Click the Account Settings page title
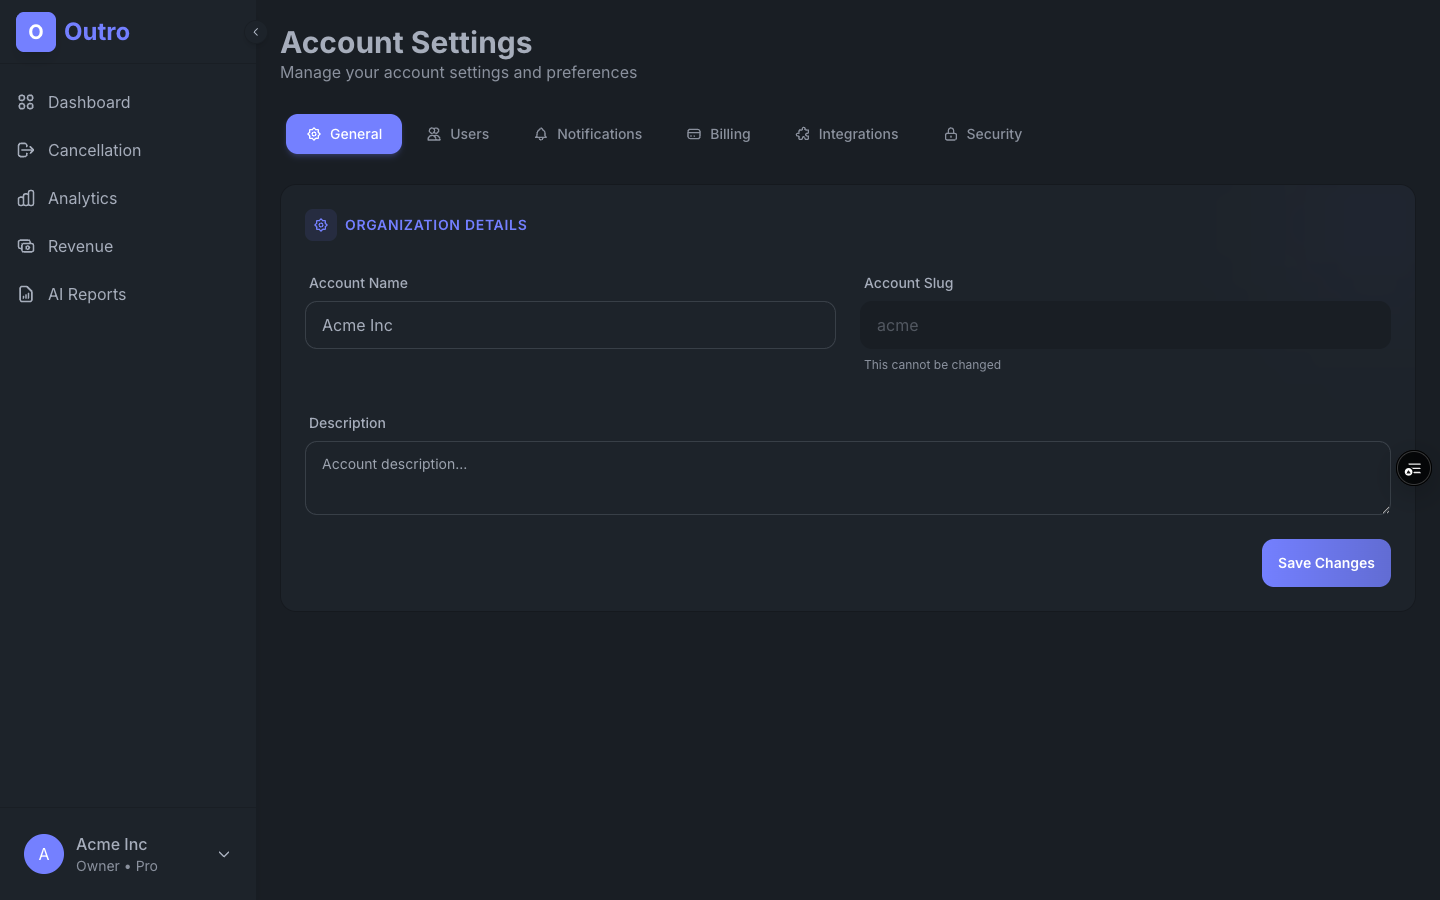The height and width of the screenshot is (900, 1440). pyautogui.click(x=406, y=42)
